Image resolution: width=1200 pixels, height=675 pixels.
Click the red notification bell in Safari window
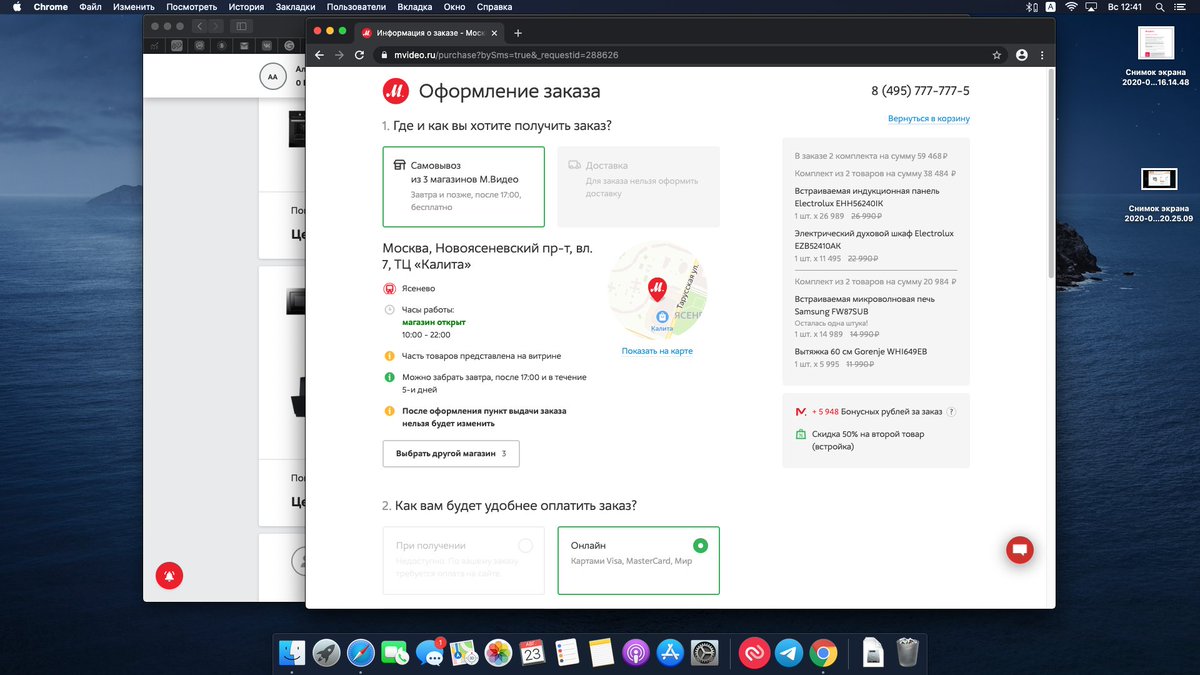point(169,576)
